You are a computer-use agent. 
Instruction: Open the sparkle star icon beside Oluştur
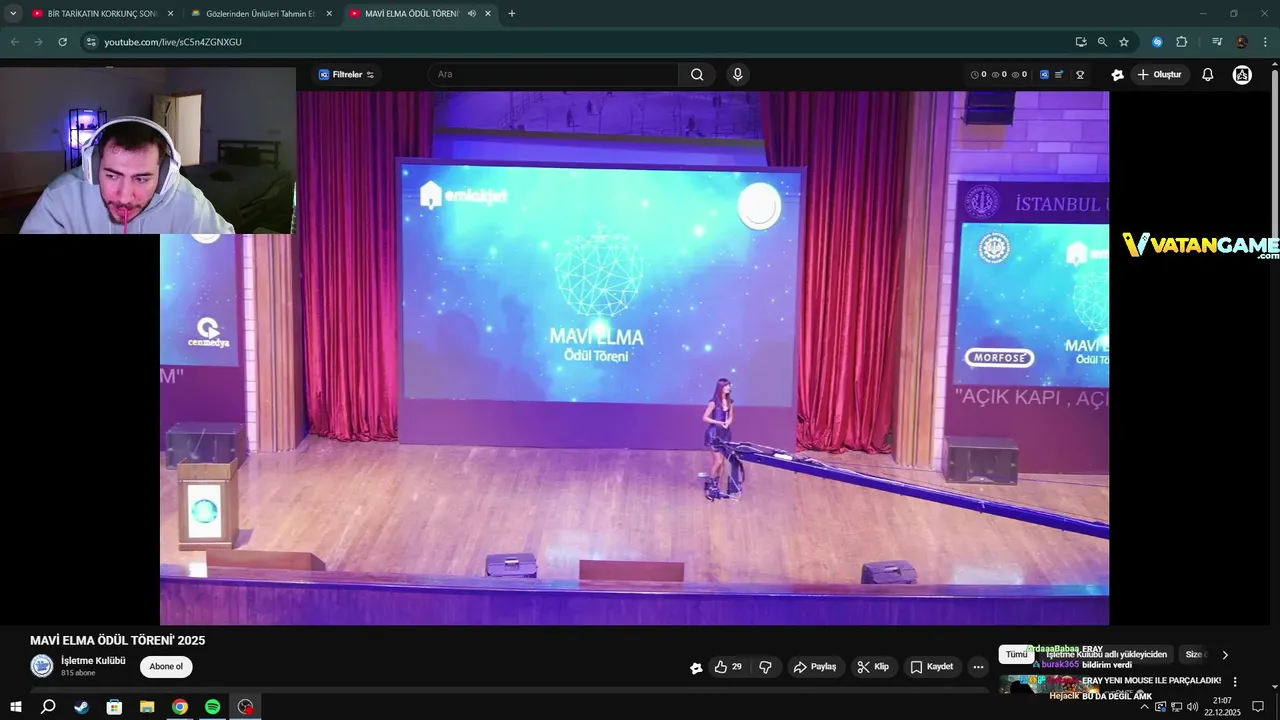coord(1118,75)
